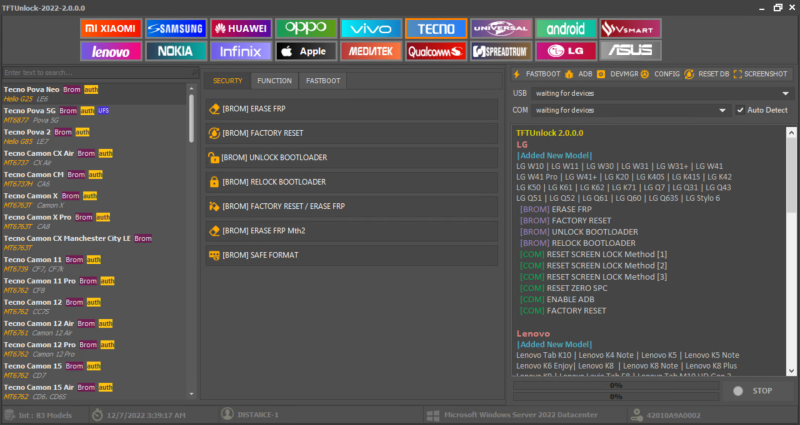The height and width of the screenshot is (425, 800).
Task: Select Tecno Camon 12 Air model
Action: click(95, 328)
